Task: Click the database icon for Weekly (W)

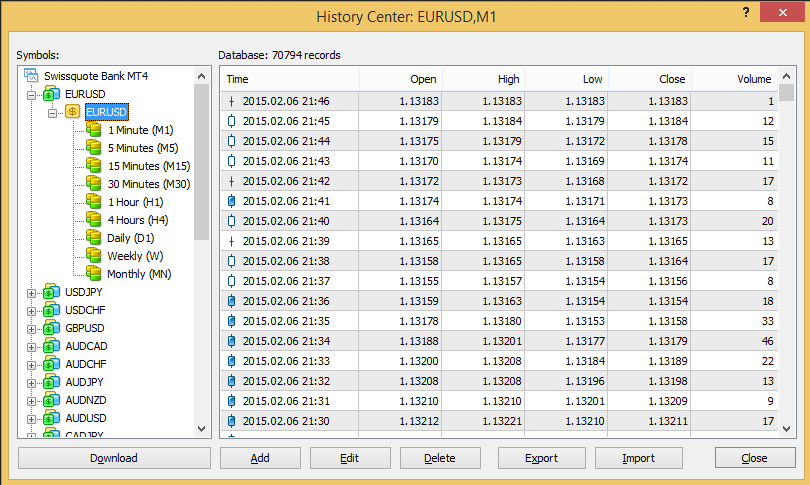Action: pos(94,256)
